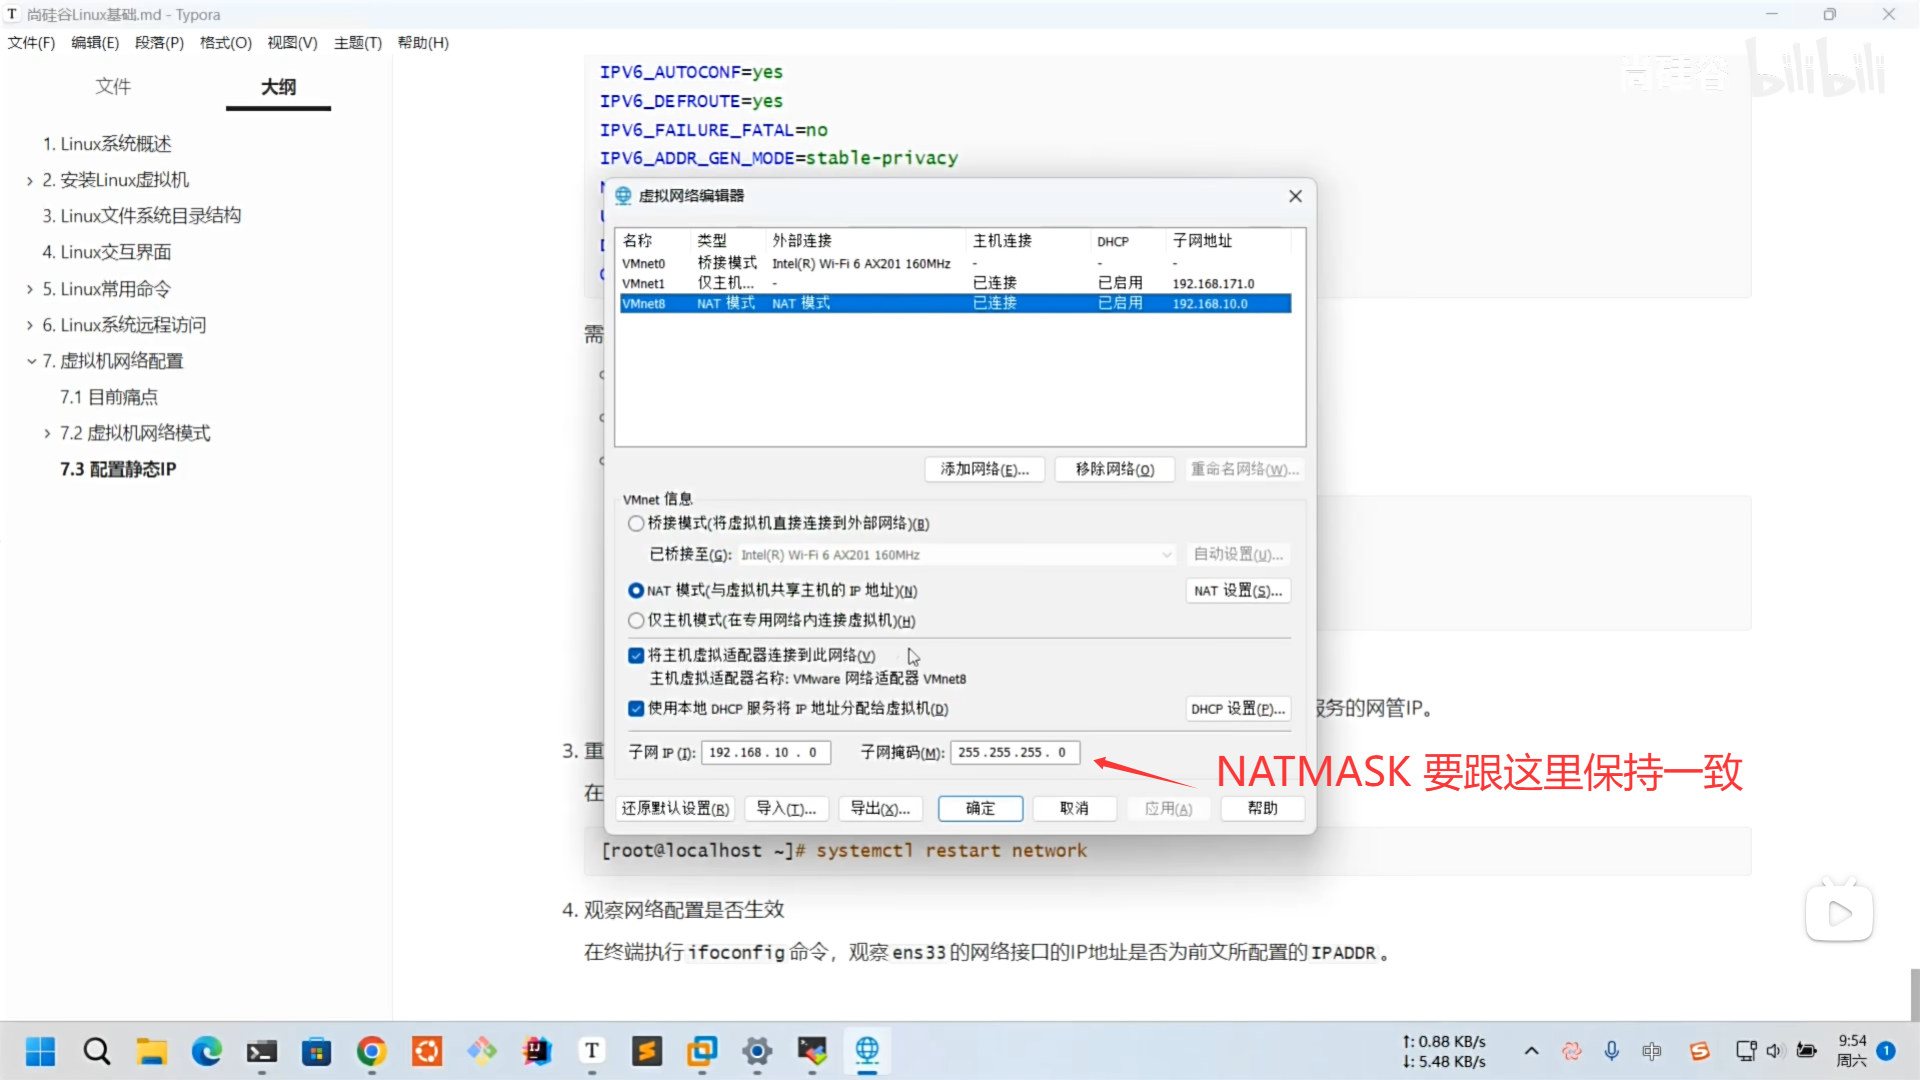Open the virtual network editor taskbar icon
1920x1080 pixels.
[x=867, y=1051]
